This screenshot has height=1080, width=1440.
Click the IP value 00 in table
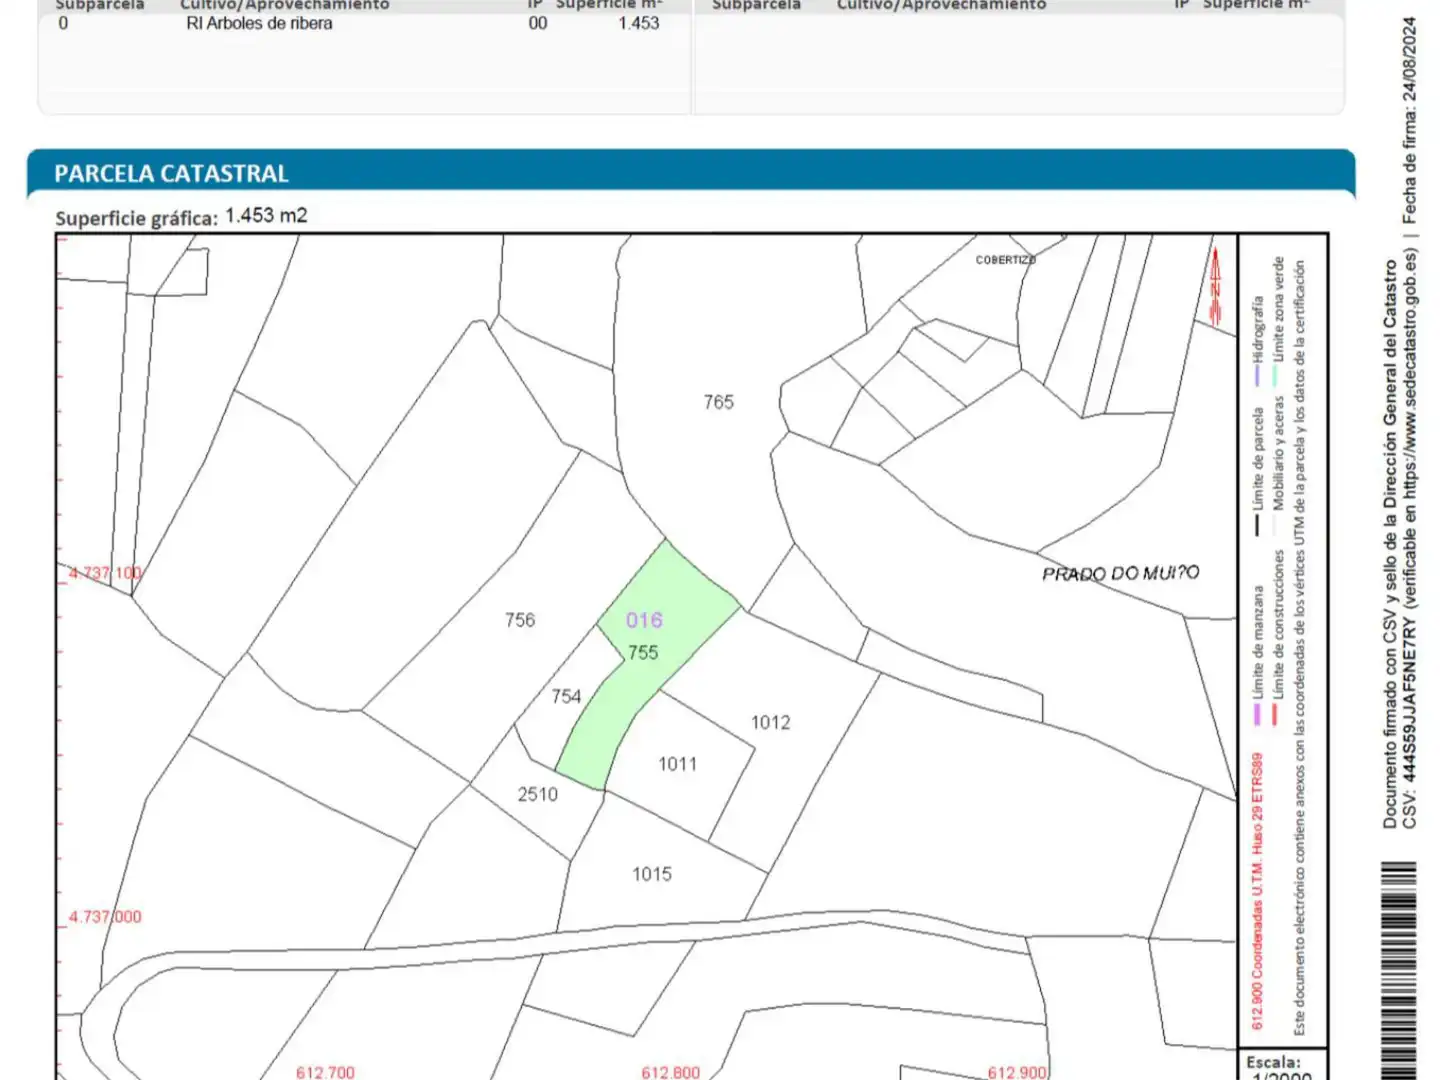538,23
